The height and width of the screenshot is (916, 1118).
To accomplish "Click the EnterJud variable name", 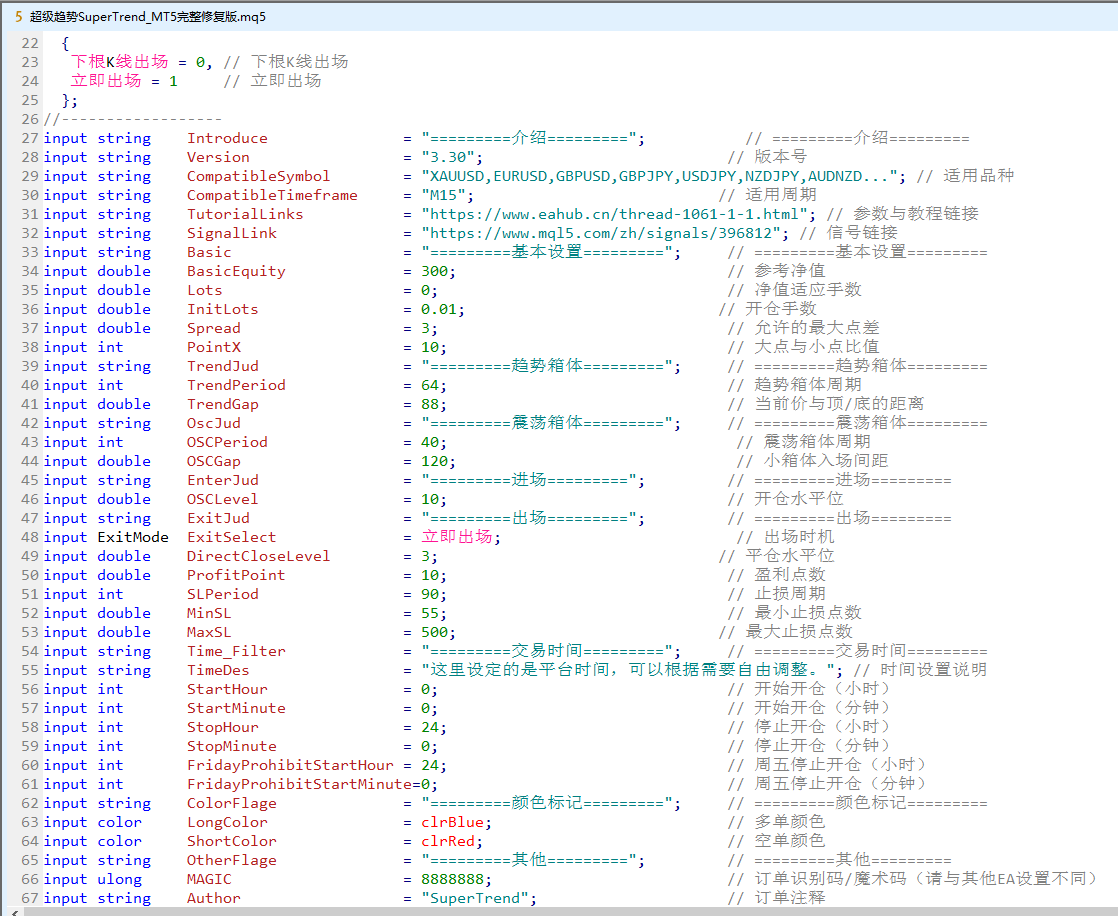I will tap(222, 480).
